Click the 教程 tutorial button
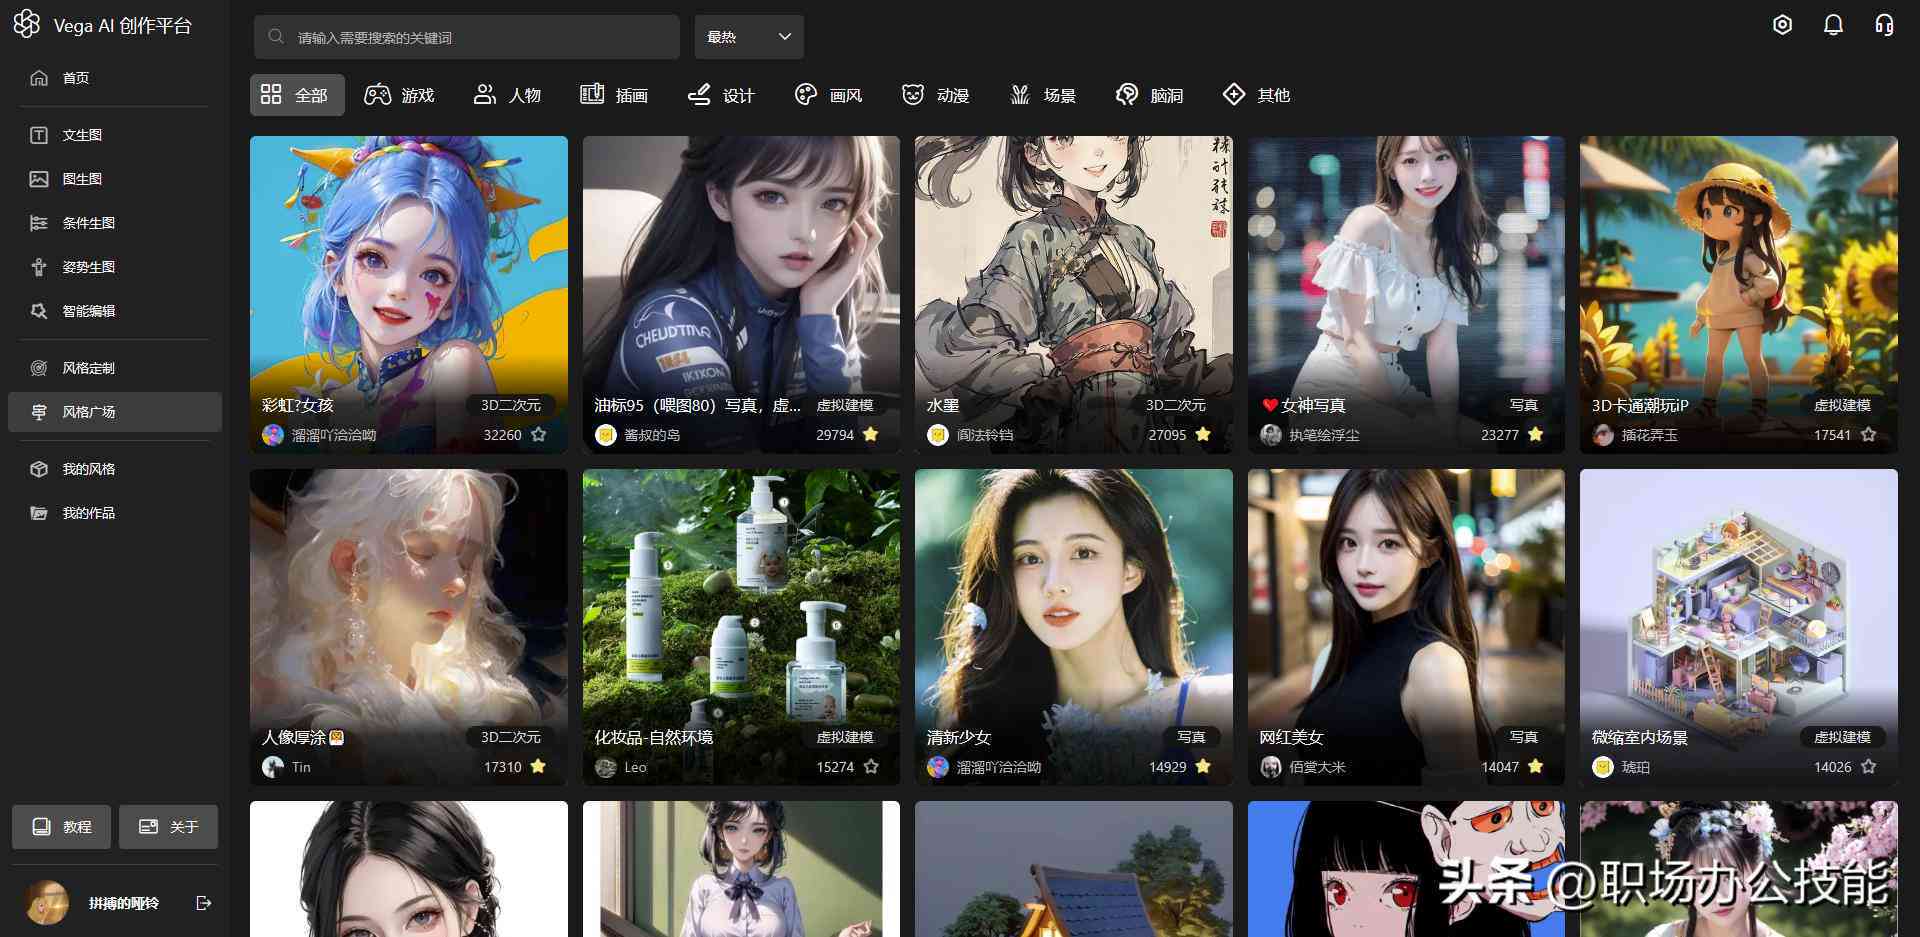The height and width of the screenshot is (937, 1920). coord(61,827)
